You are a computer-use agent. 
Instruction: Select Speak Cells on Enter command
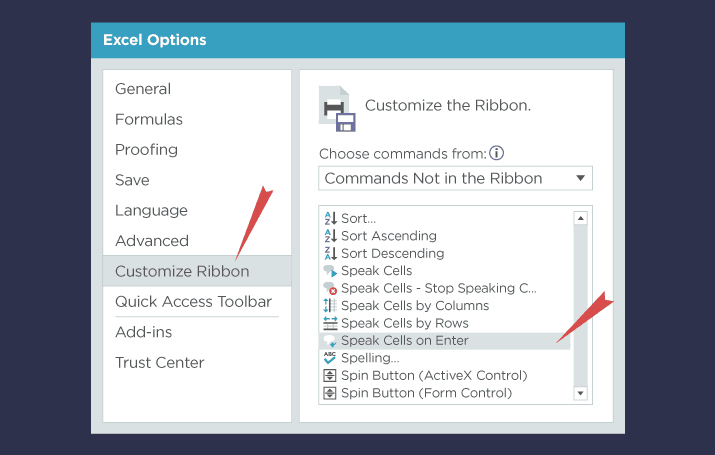[x=445, y=341]
